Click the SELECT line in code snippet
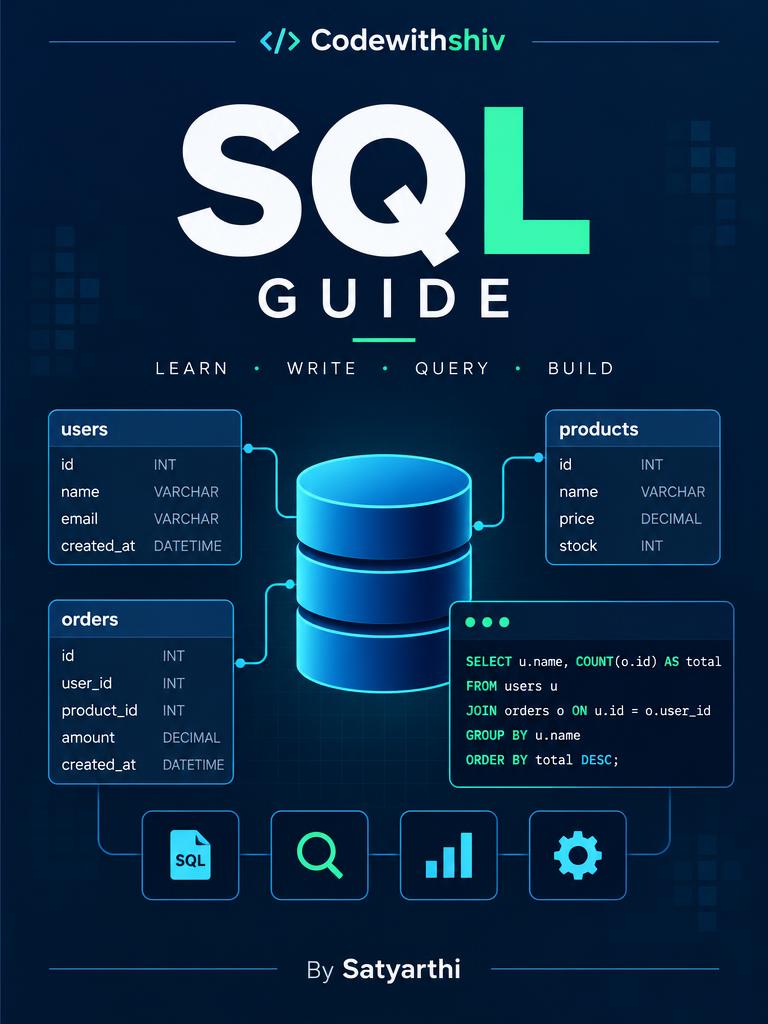Viewport: 768px width, 1024px height. pyautogui.click(x=593, y=662)
